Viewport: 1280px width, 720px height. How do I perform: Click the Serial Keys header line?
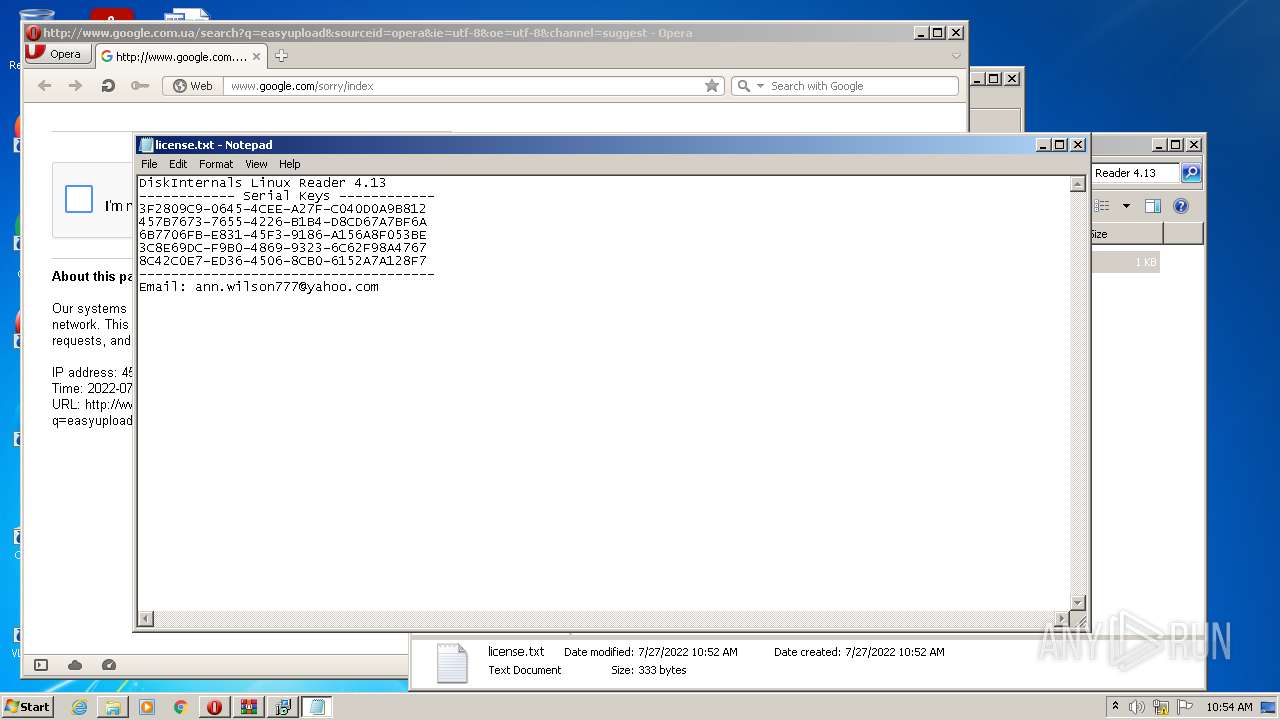coord(287,196)
